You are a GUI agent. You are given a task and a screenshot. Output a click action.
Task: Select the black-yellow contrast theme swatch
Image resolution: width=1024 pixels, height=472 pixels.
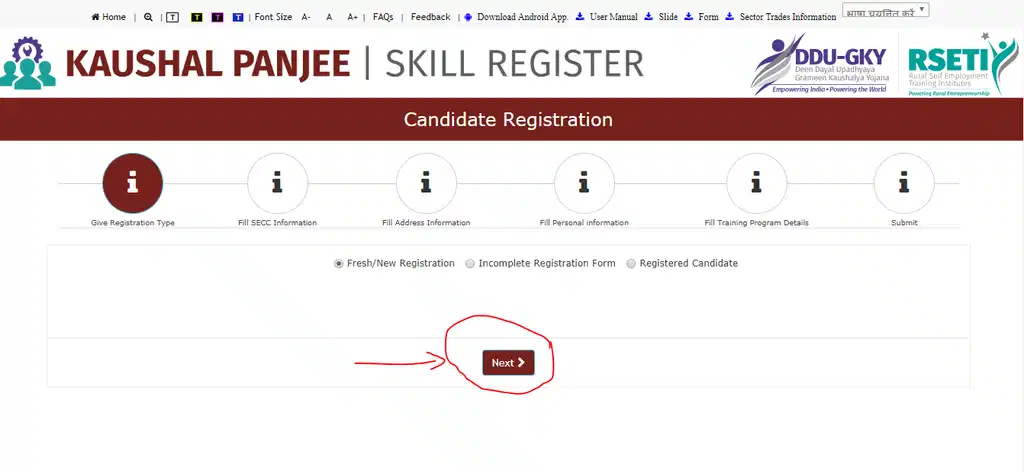195,17
